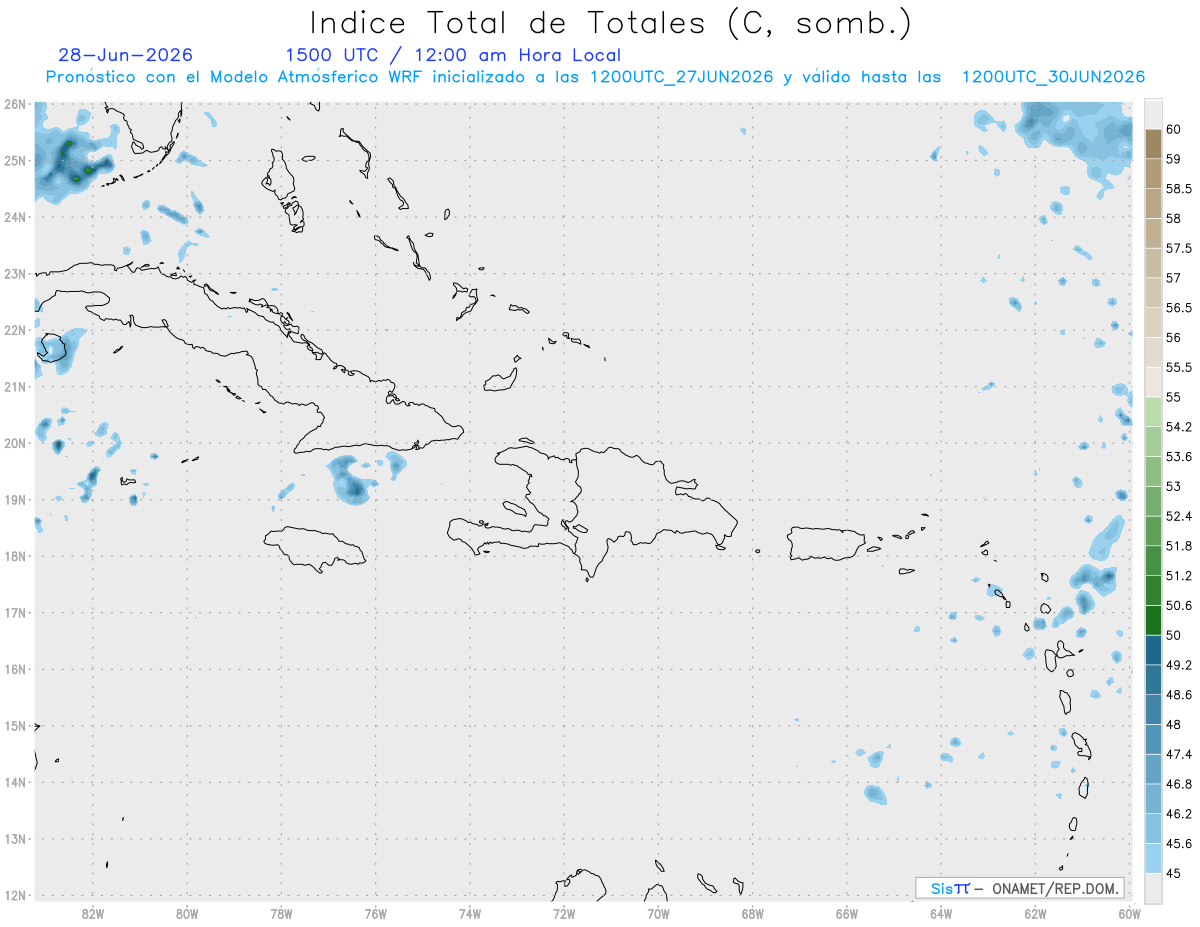
Task: Click the 70W longitude label
Action: [x=658, y=913]
